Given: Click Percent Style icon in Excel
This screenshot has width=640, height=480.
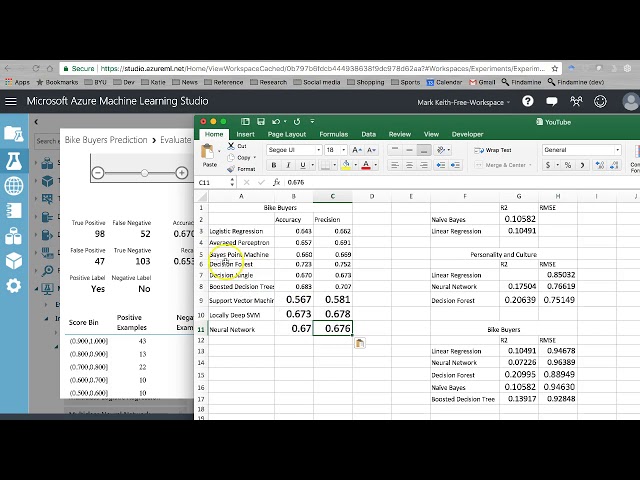Looking at the screenshot, I should click(568, 165).
